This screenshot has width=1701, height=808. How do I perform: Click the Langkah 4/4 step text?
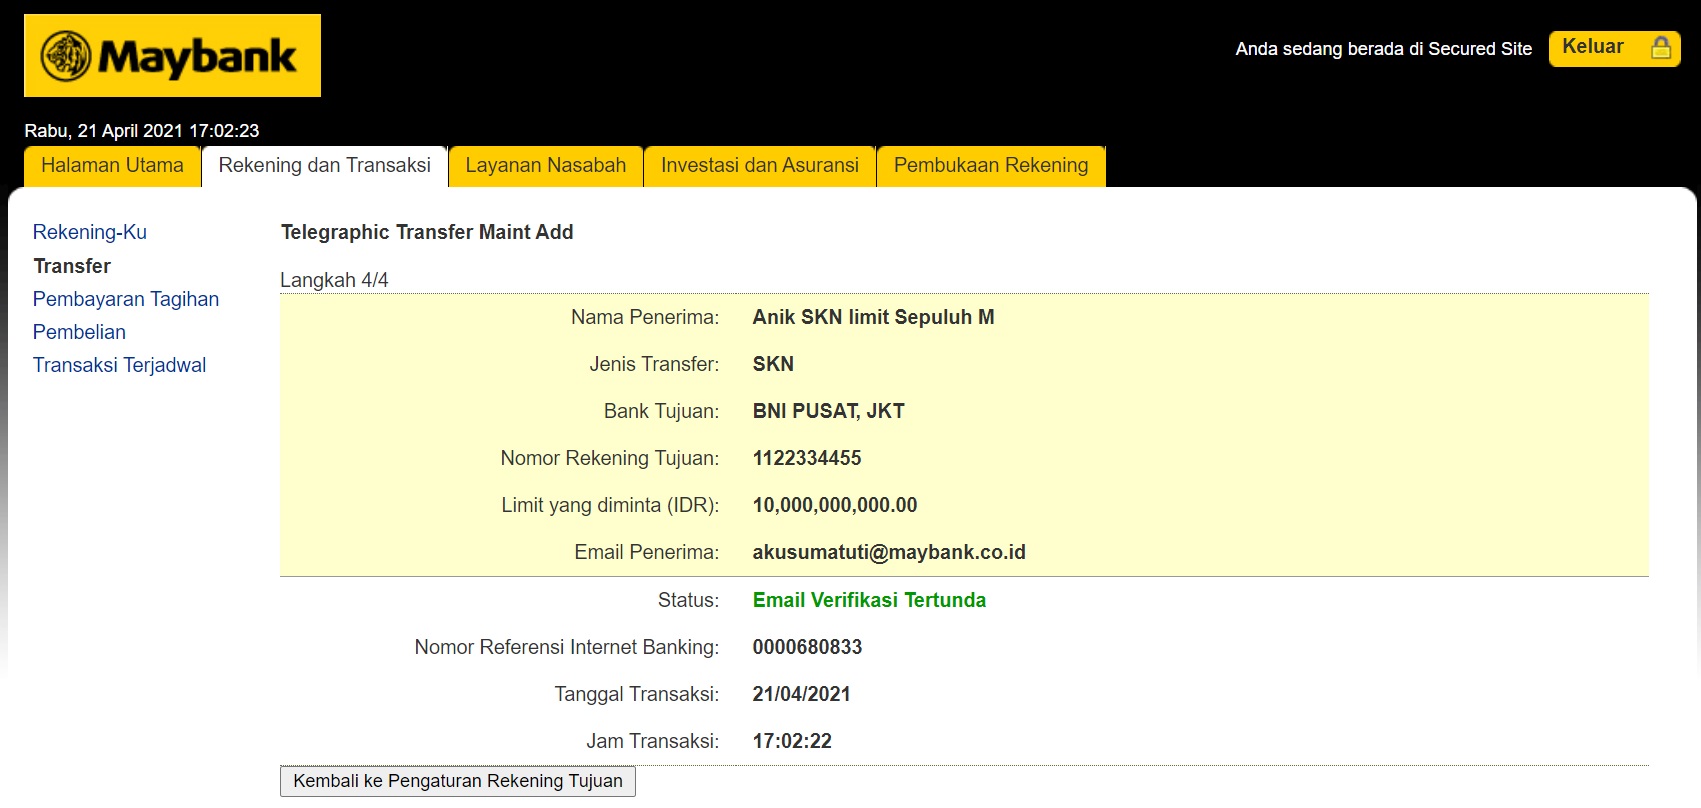334,280
